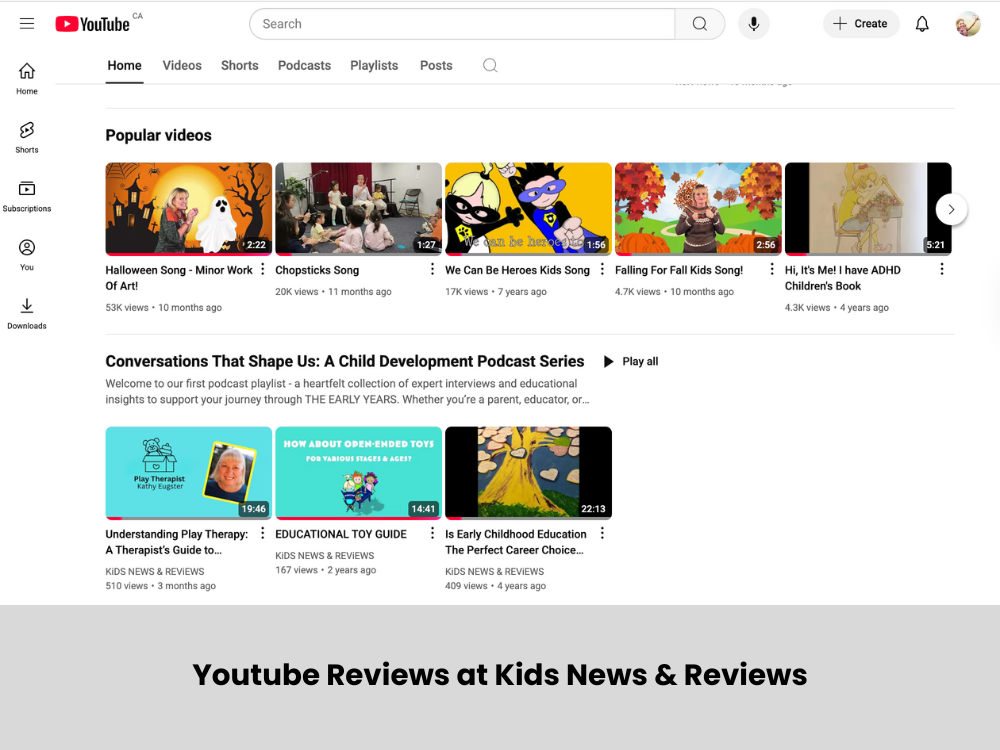
Task: Open Play Therapist Kathy Eugster thumbnail
Action: [x=189, y=473]
